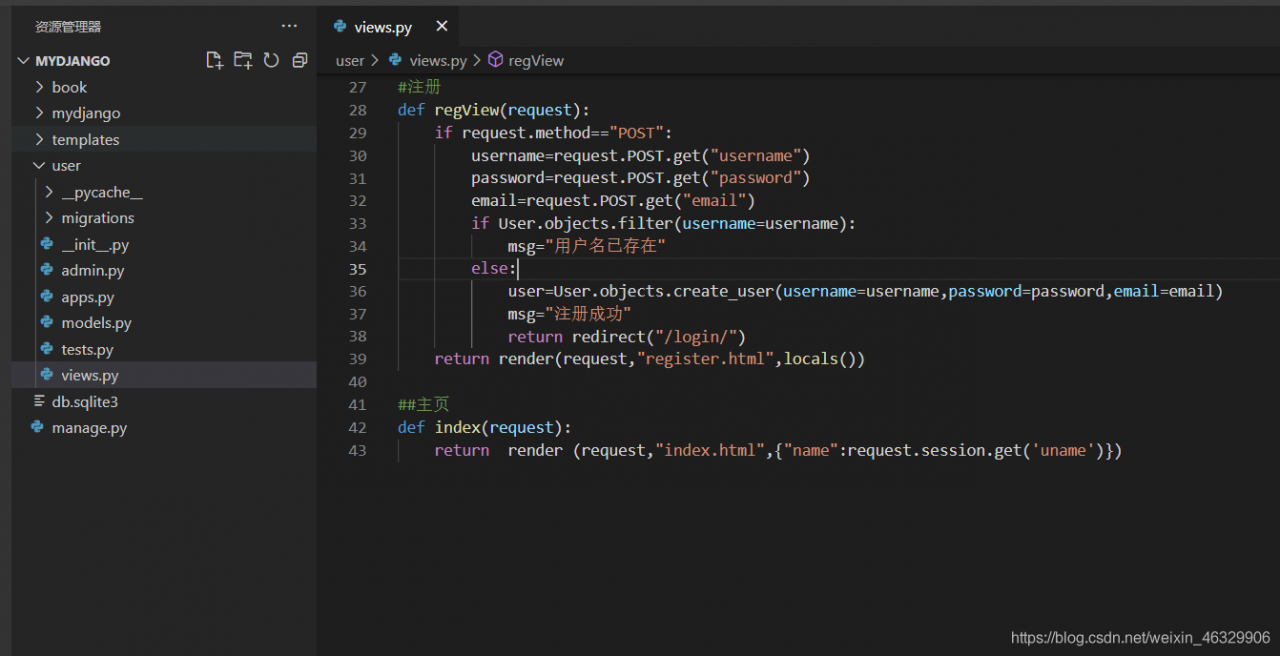1280x656 pixels.
Task: Open manage.py from the file tree
Action: coord(89,428)
